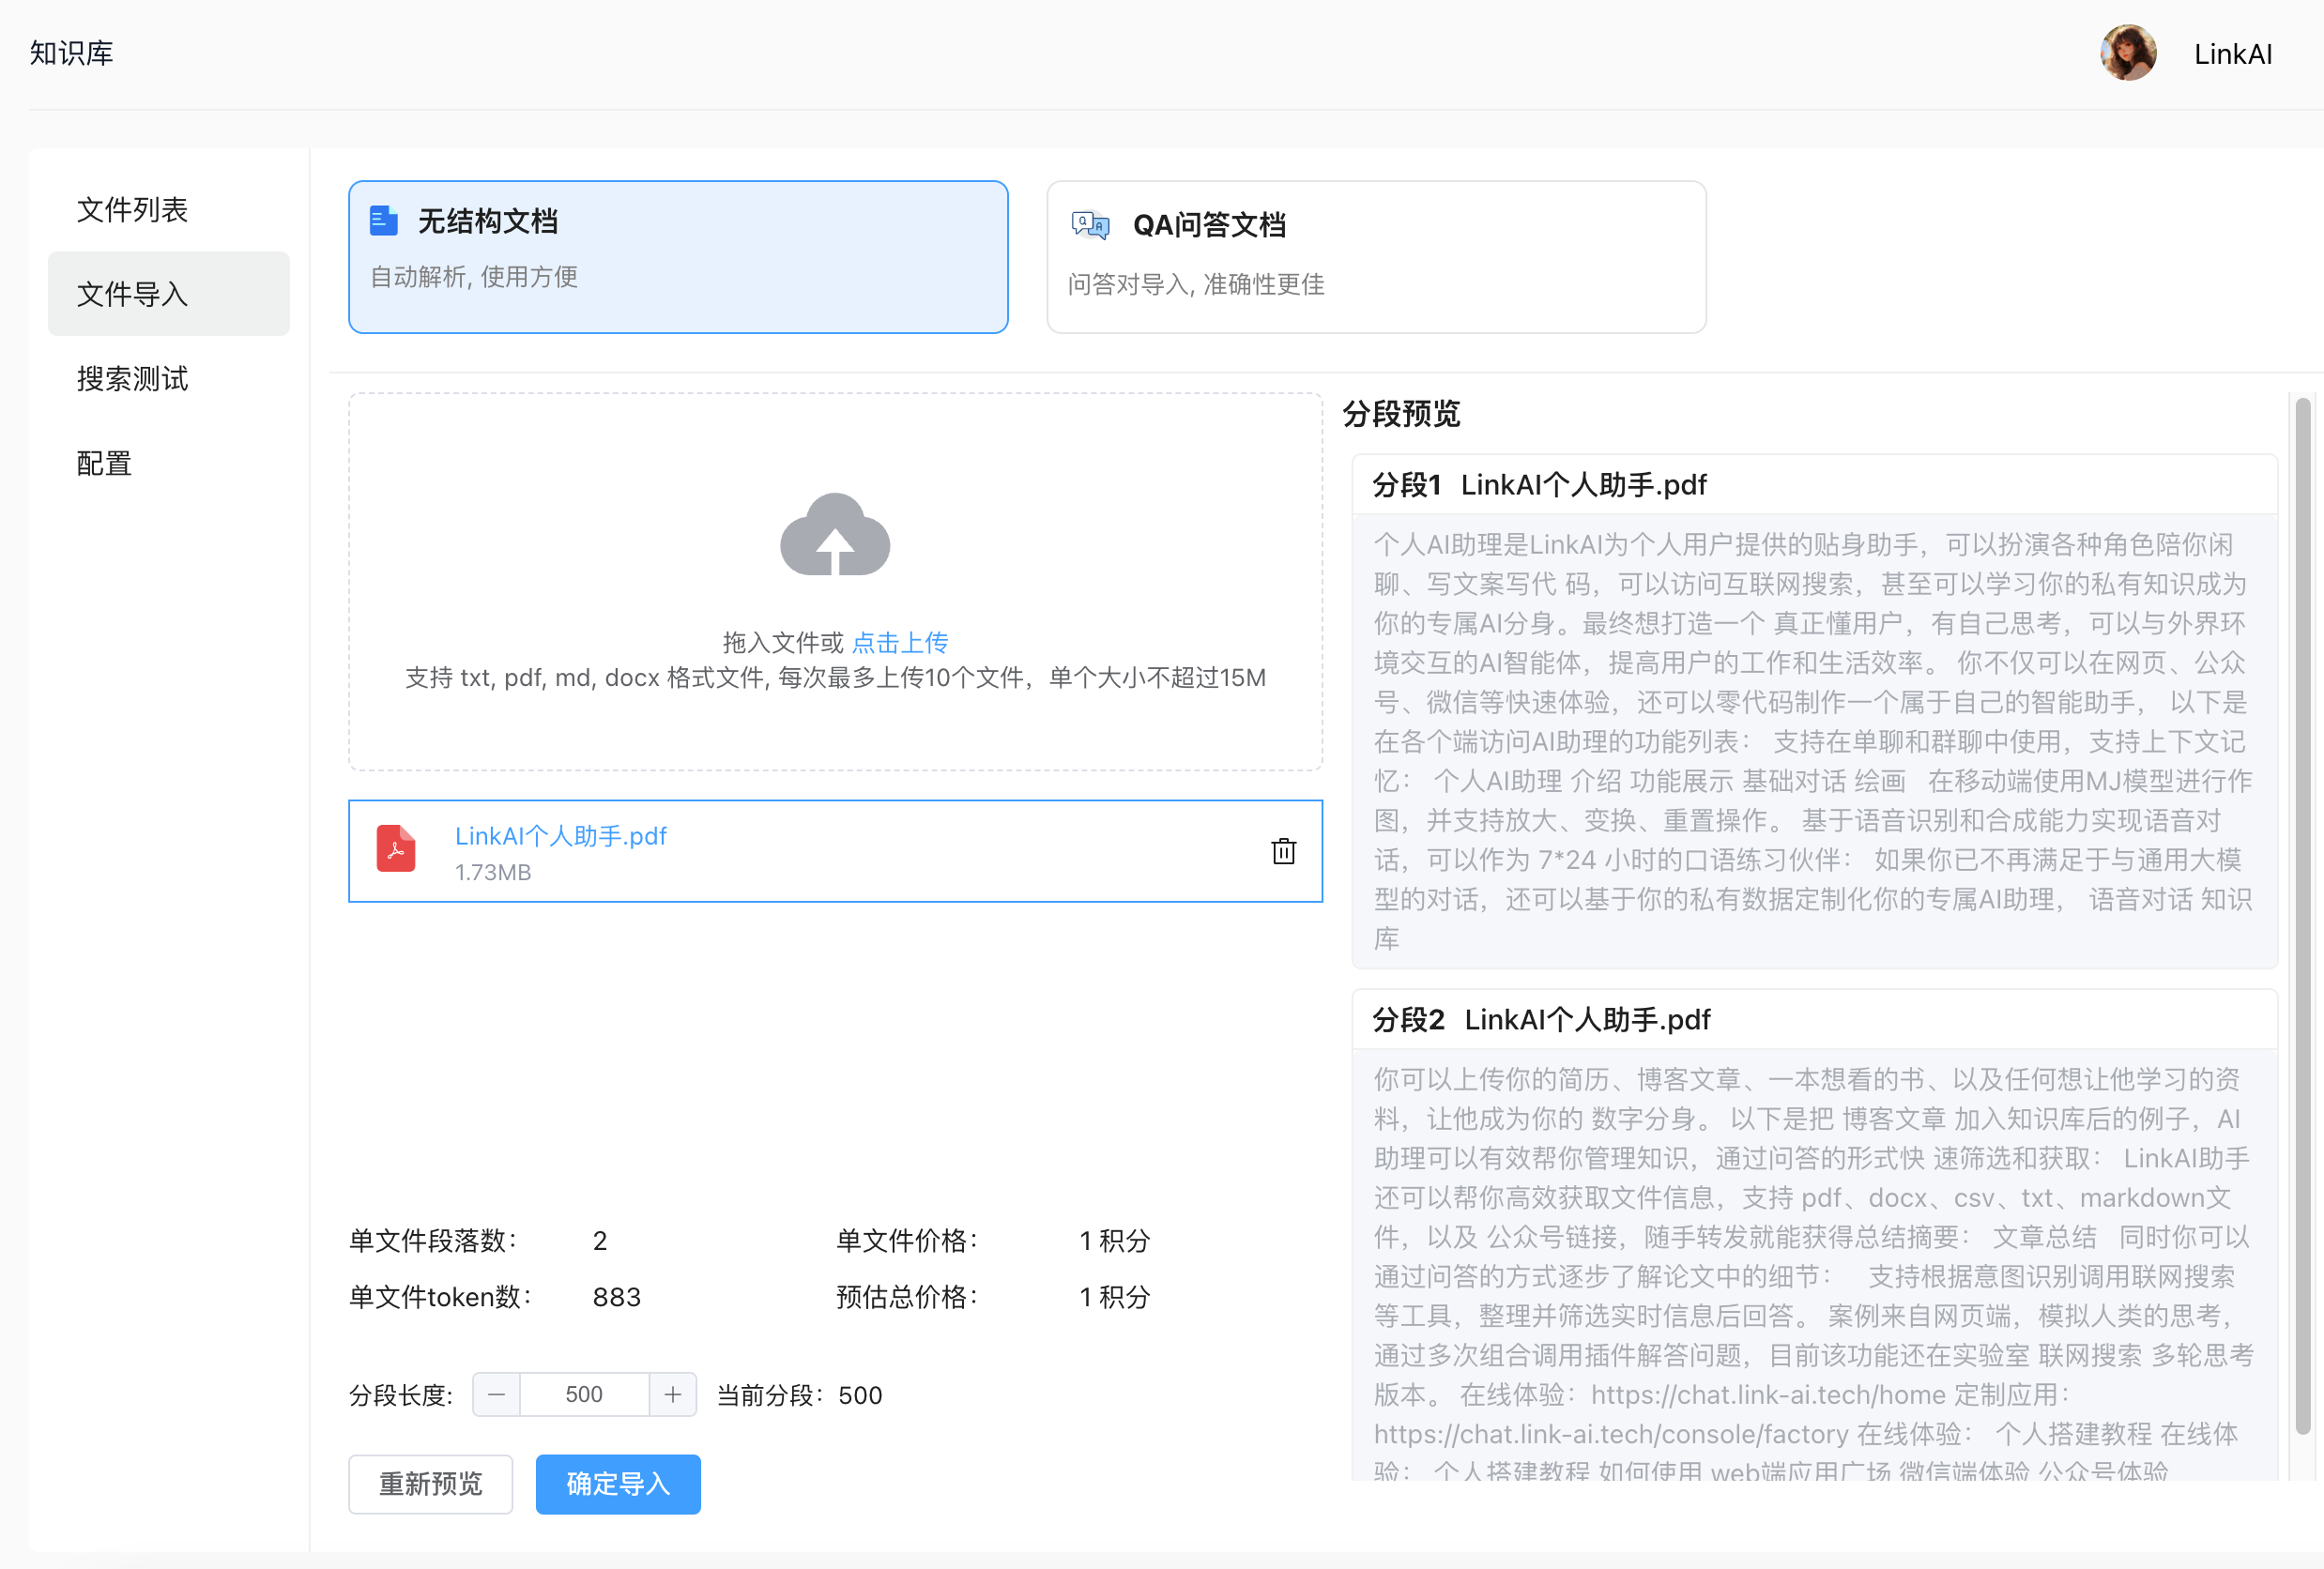This screenshot has width=2324, height=1569.
Task: Click the 重新预览 button
Action: tap(430, 1484)
